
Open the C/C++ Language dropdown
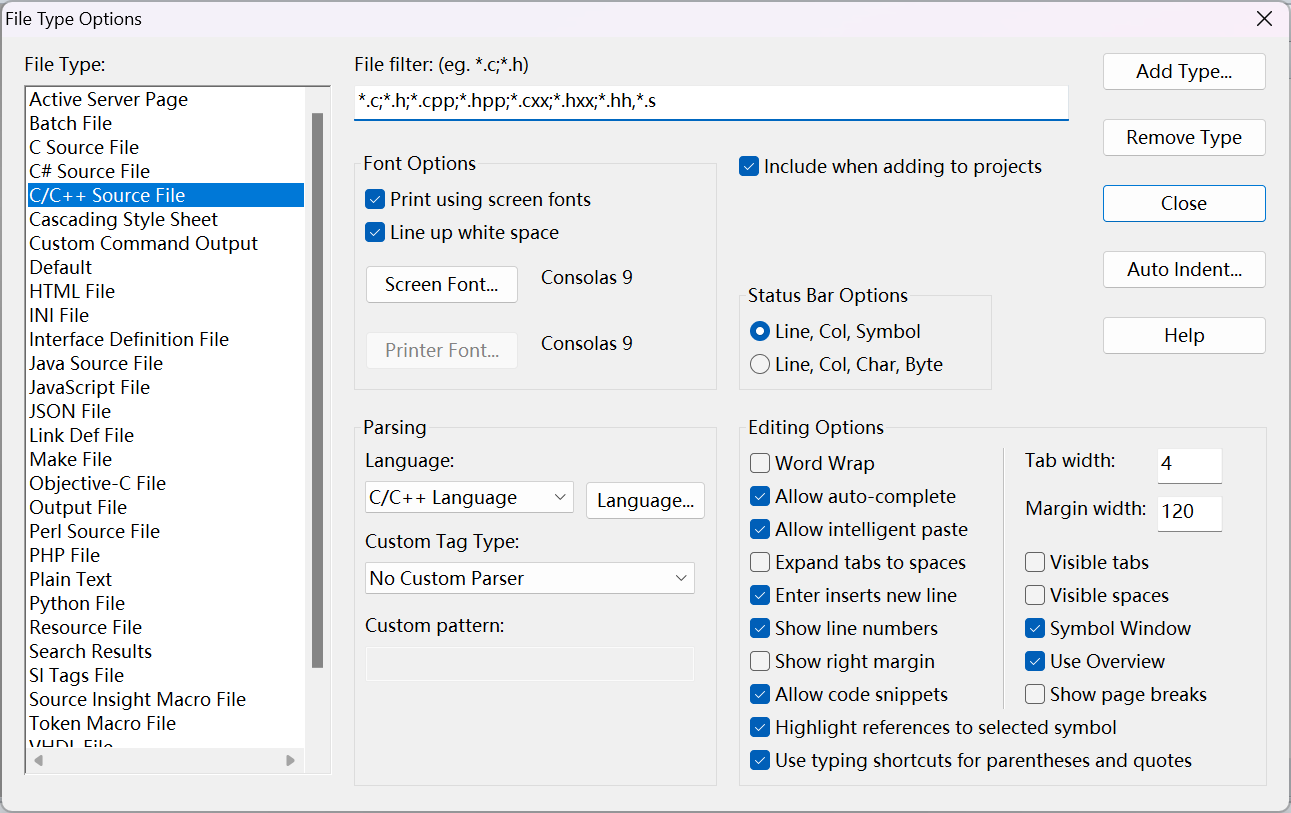pyautogui.click(x=468, y=497)
